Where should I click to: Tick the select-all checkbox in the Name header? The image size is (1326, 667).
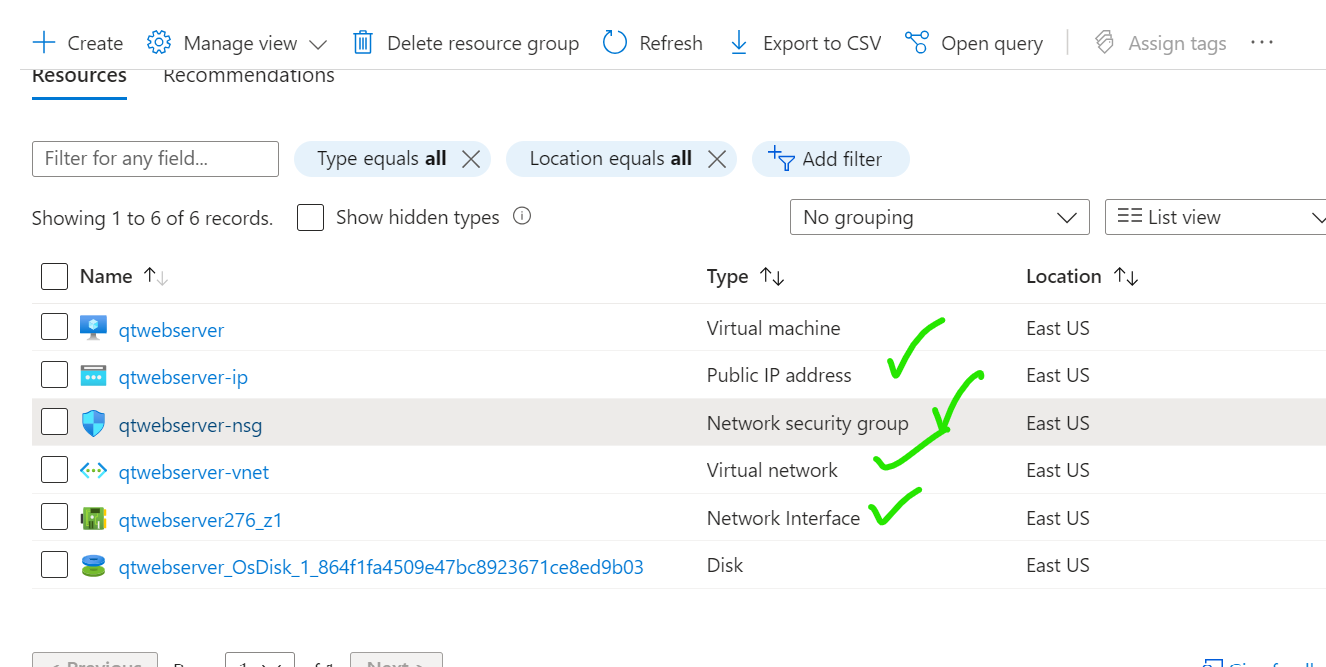(x=54, y=277)
